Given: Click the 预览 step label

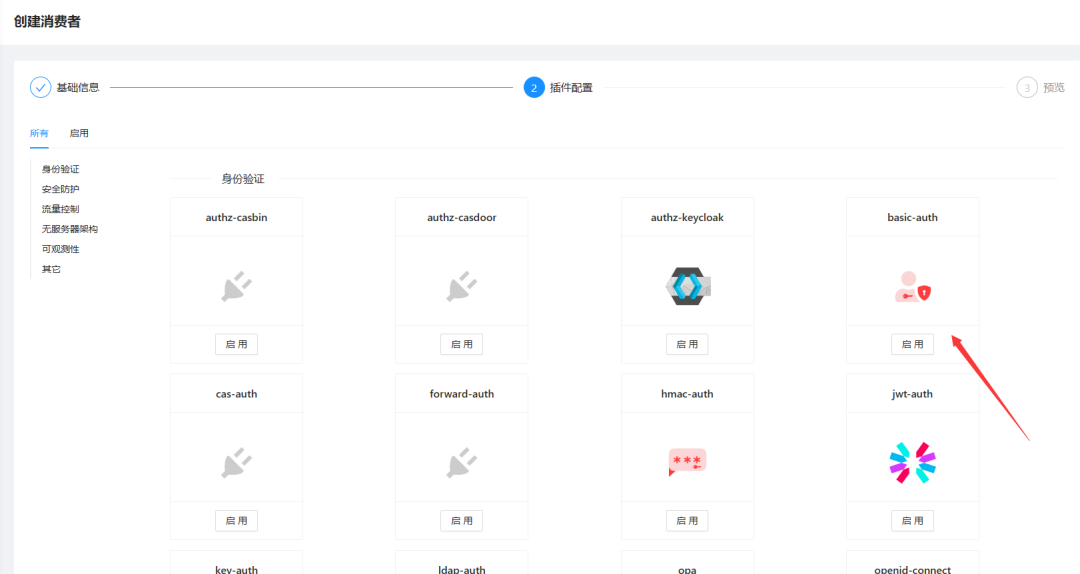Looking at the screenshot, I should (x=1054, y=88).
